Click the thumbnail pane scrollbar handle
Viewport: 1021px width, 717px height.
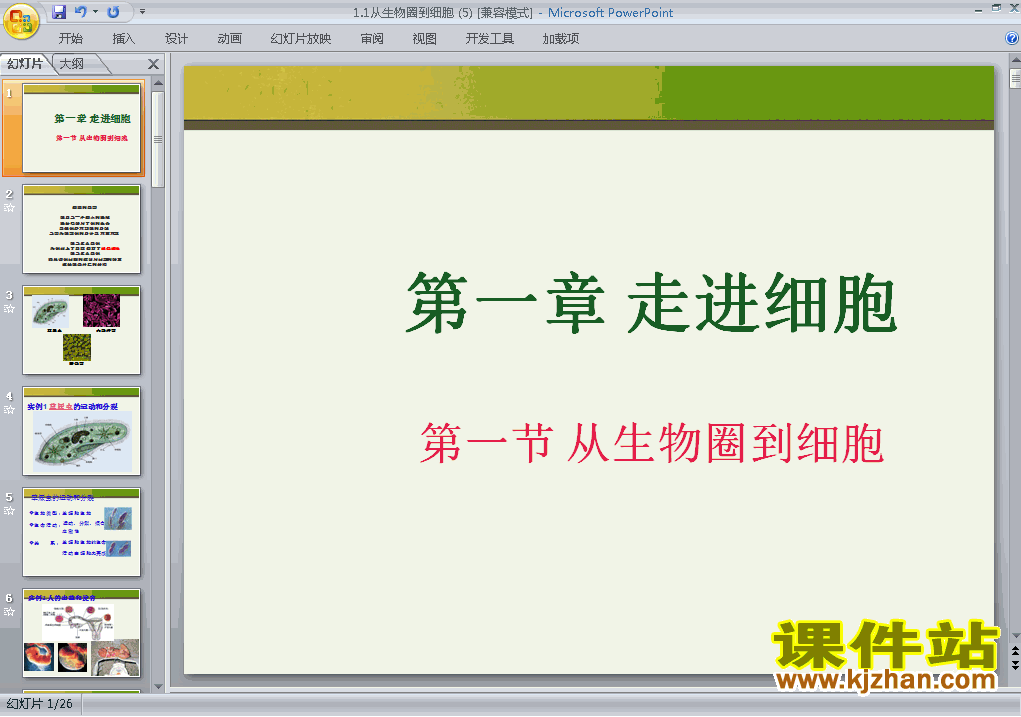158,139
